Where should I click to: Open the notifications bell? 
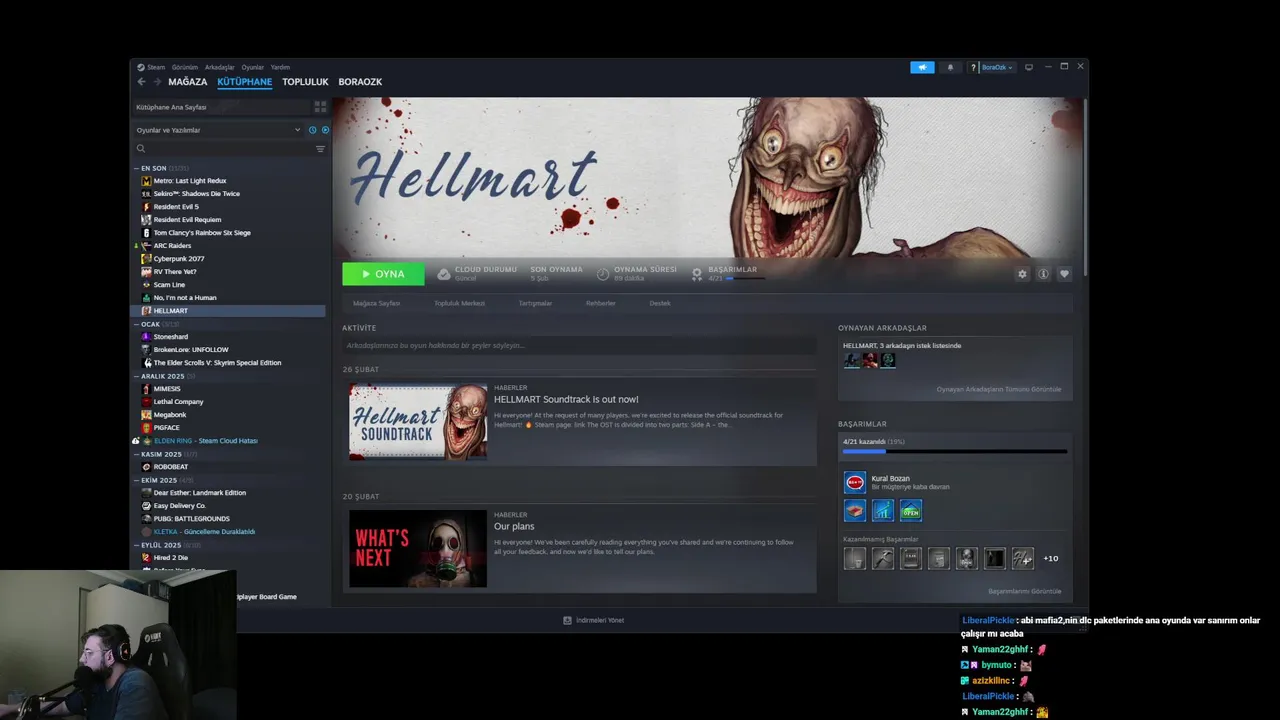[x=950, y=67]
